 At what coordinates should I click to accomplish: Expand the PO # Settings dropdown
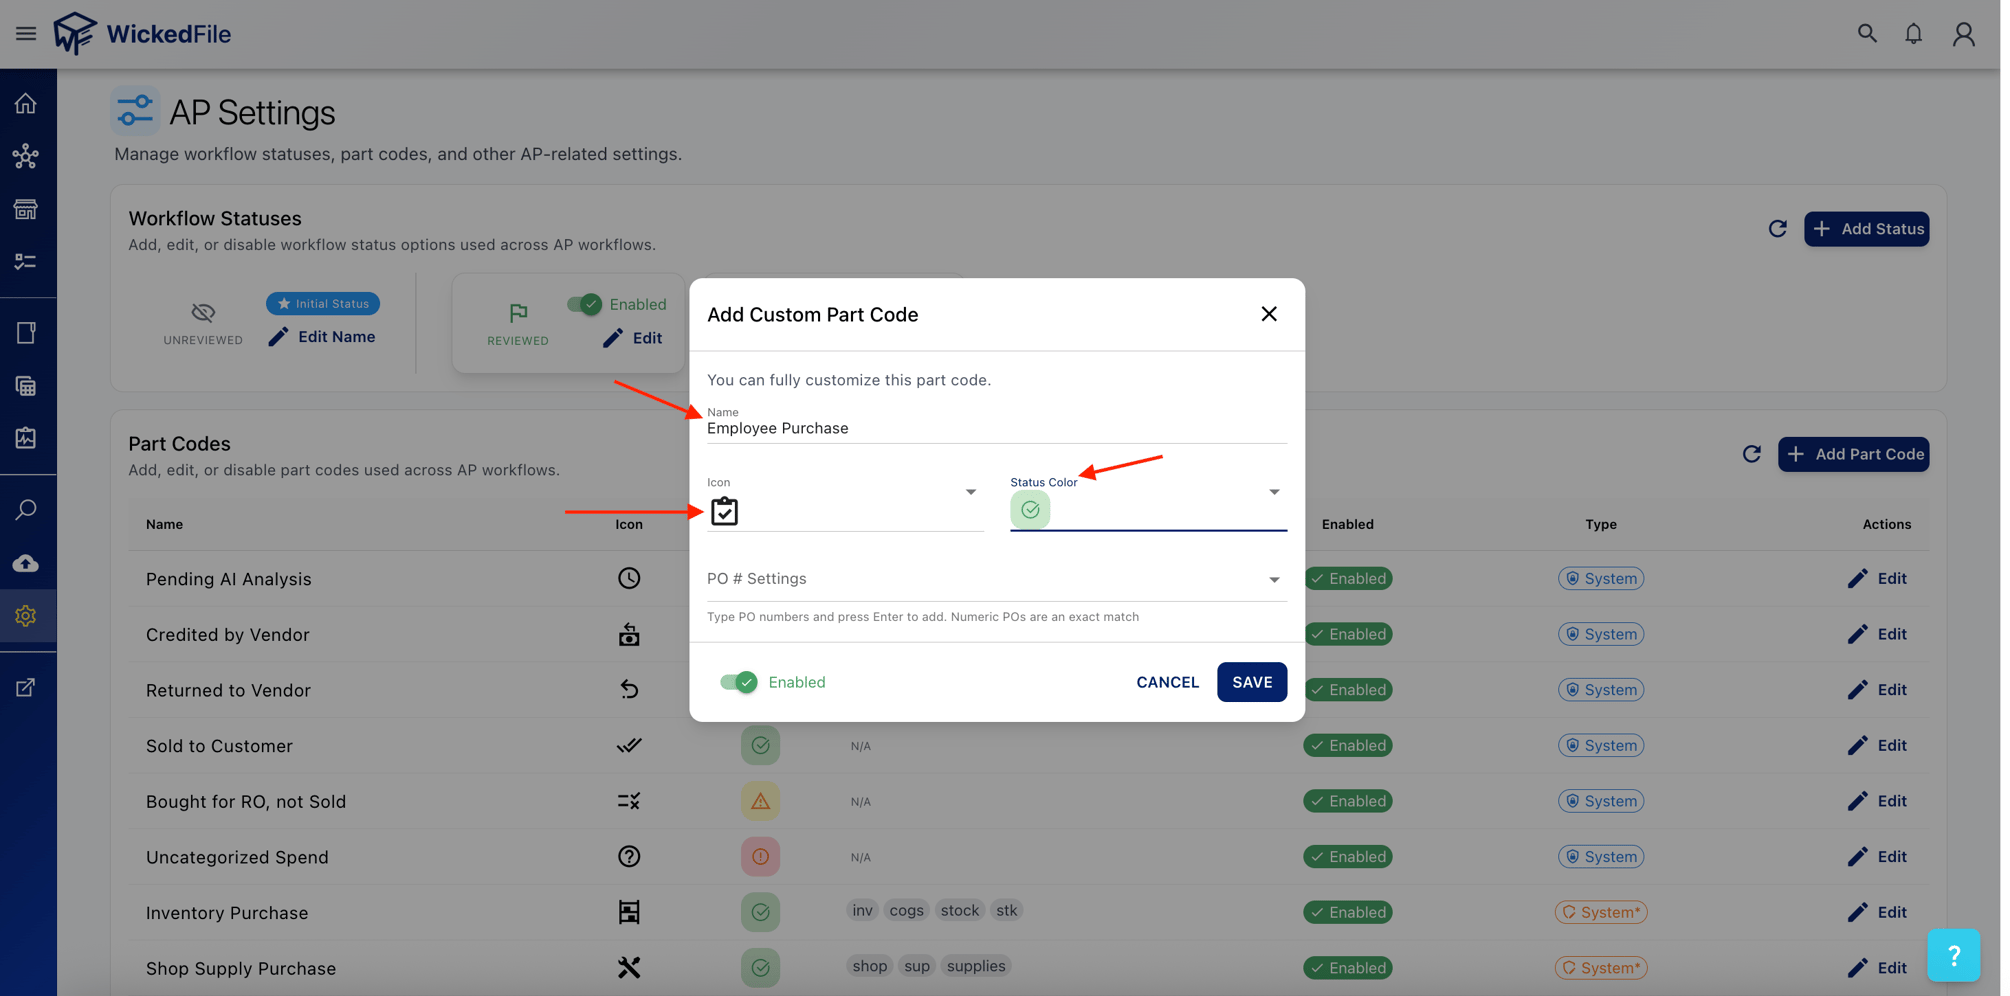pyautogui.click(x=996, y=579)
